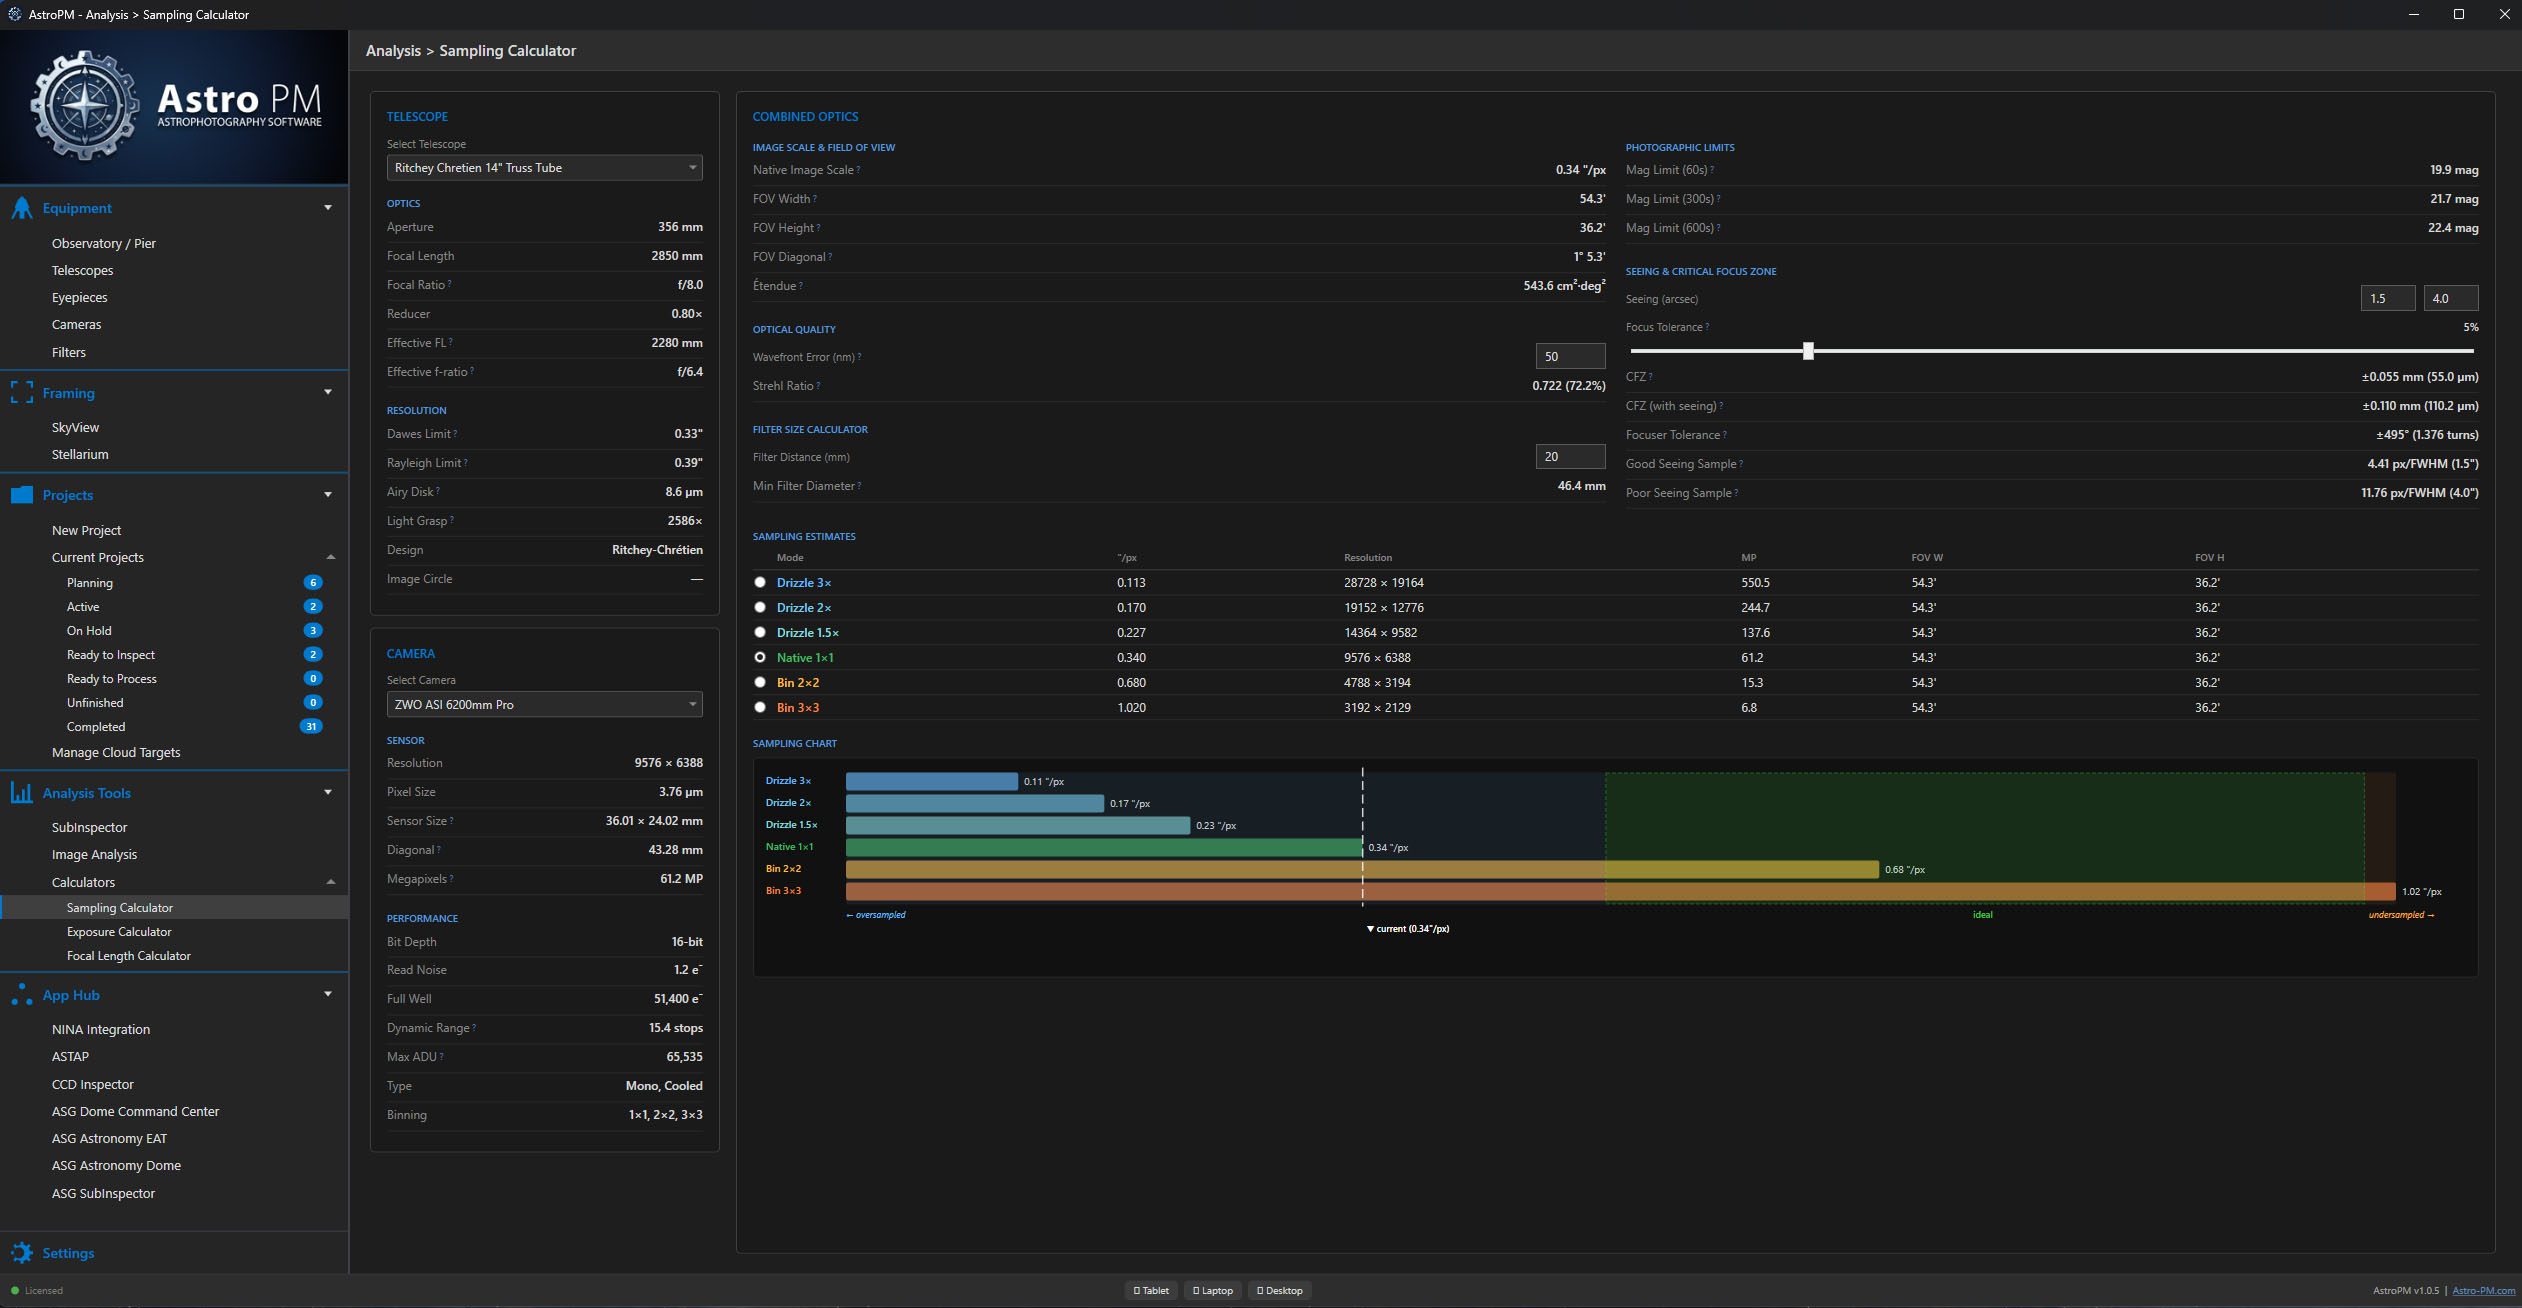Viewport: 2522px width, 1308px height.
Task: Click the Settings gear icon
Action: [x=22, y=1253]
